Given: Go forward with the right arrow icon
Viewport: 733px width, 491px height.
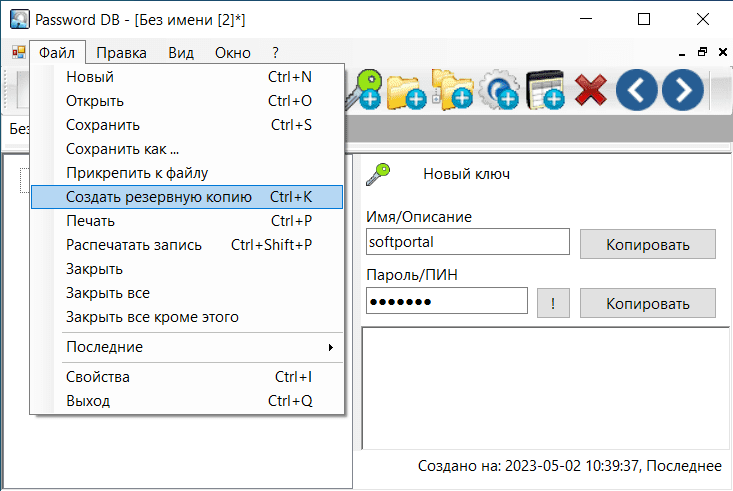Looking at the screenshot, I should point(683,91).
